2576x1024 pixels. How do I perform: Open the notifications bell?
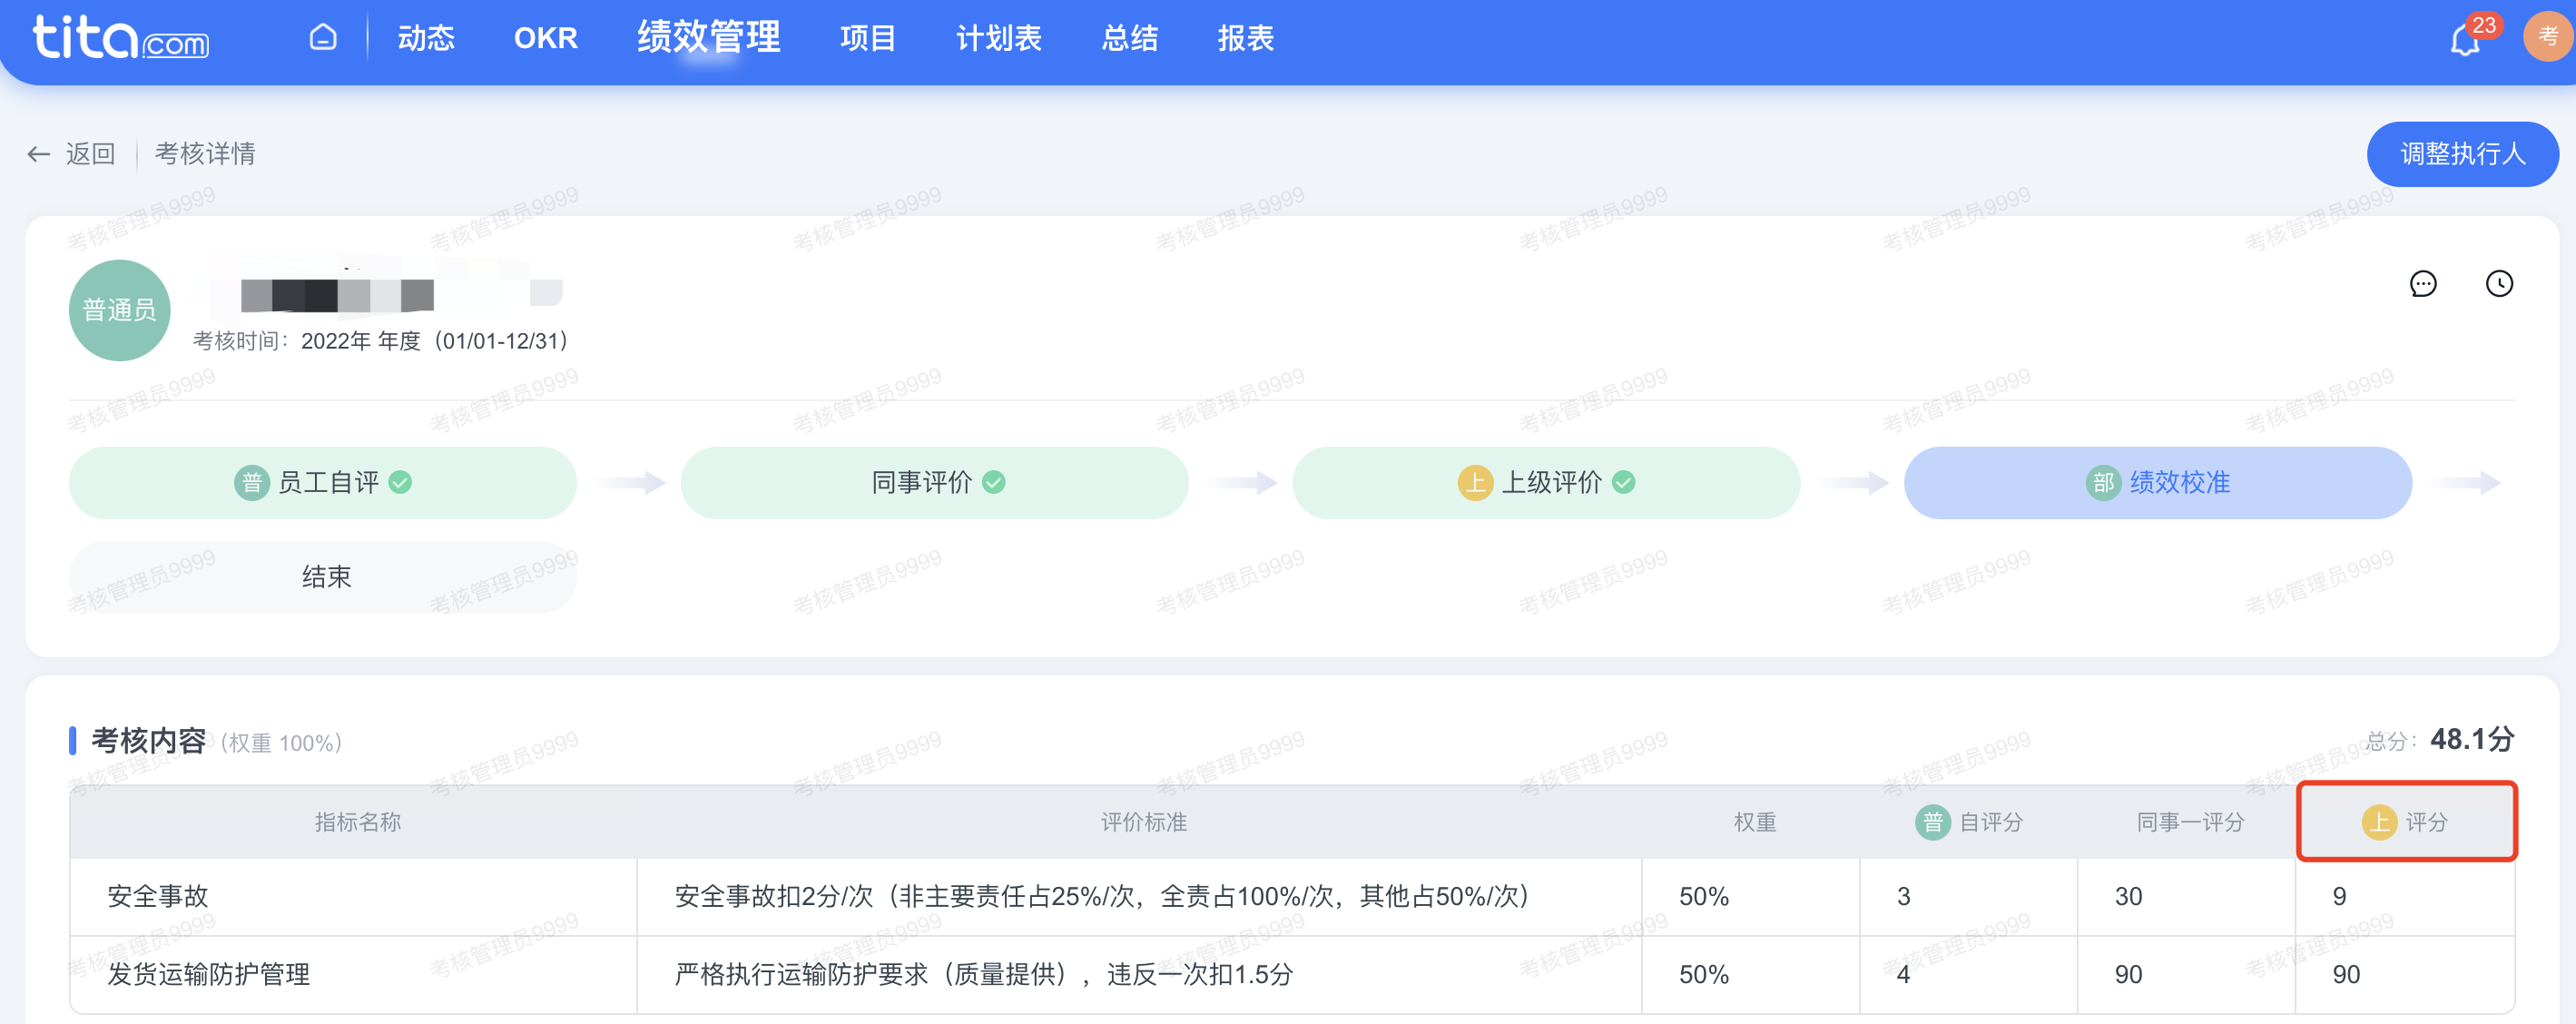tap(2464, 41)
